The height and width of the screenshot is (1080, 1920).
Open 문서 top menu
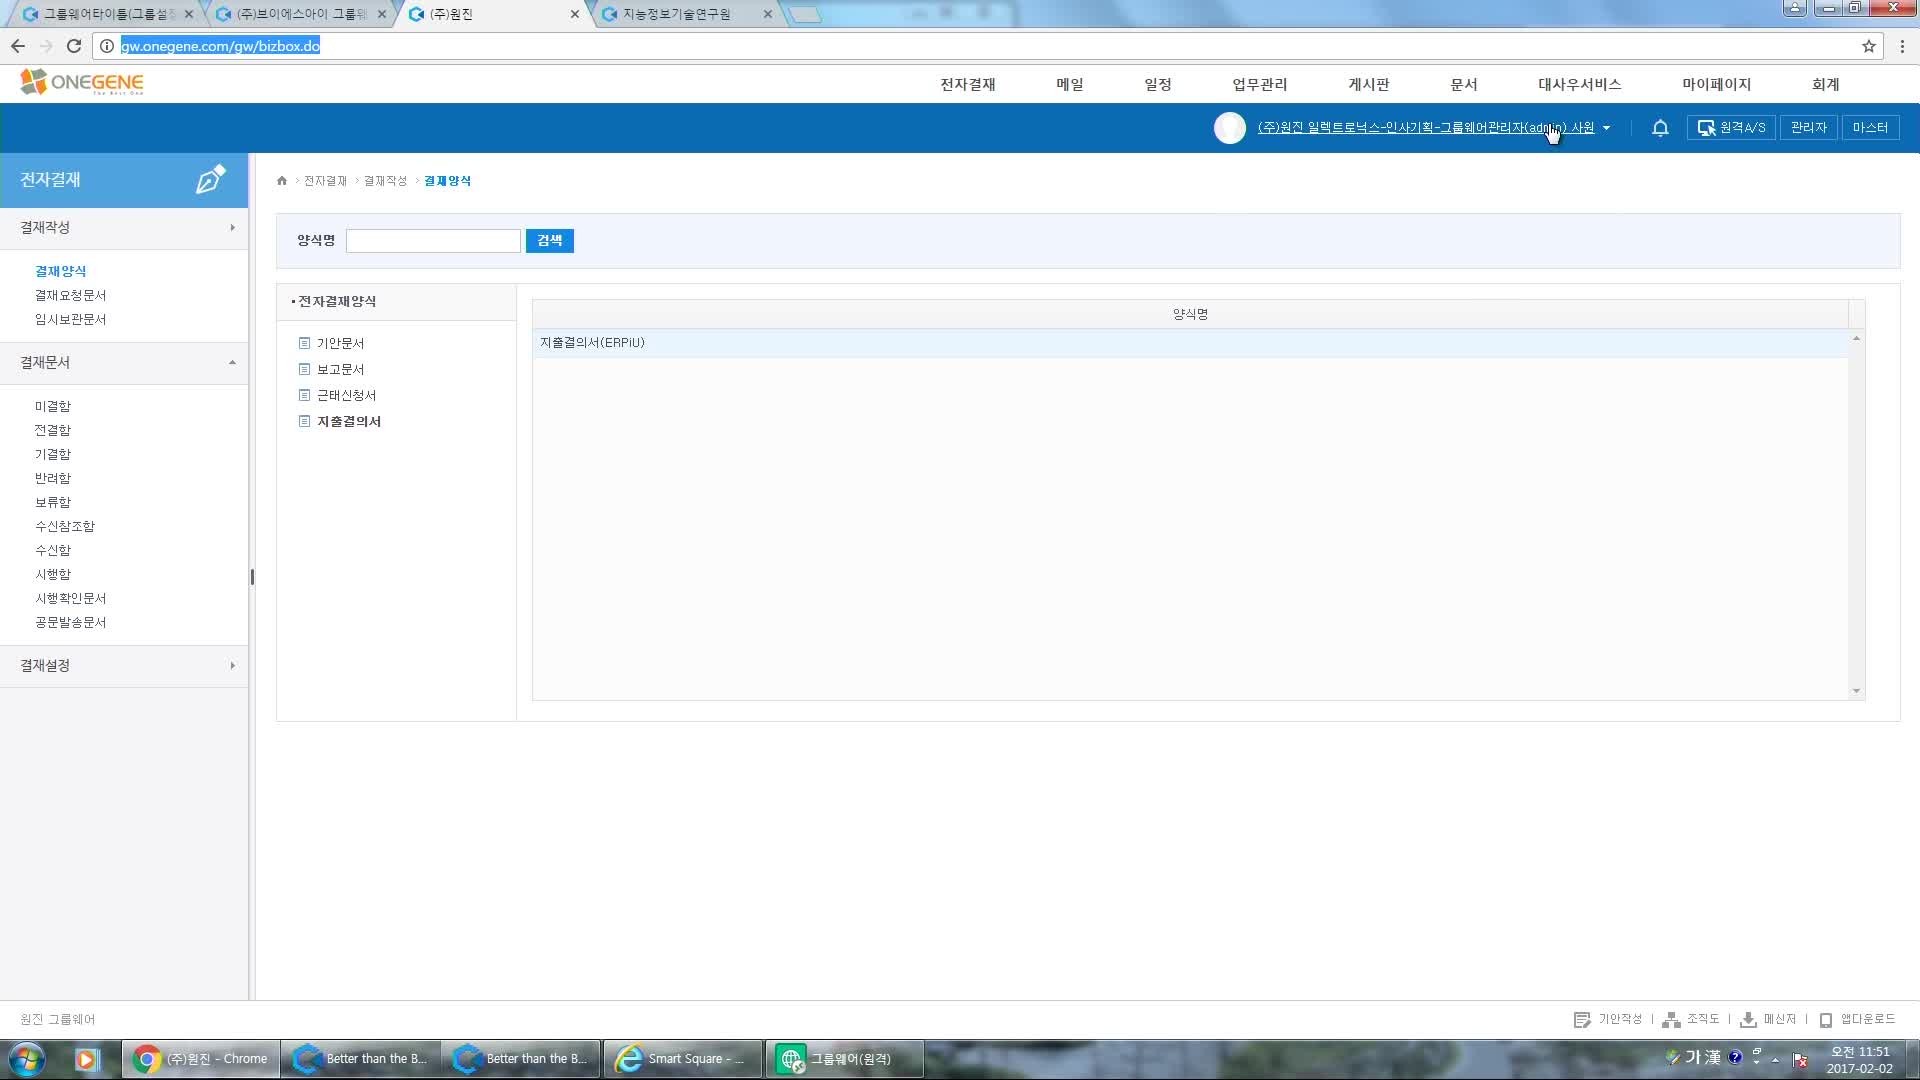(1464, 84)
